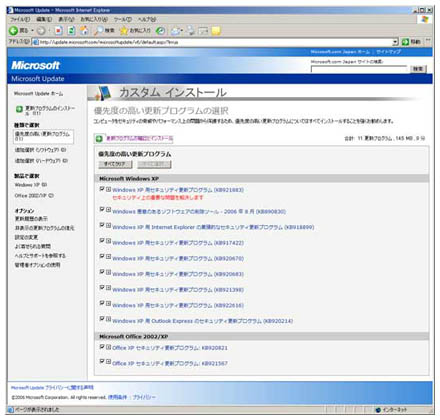Click the yellow folder toolbar icon
The width and height of the screenshot is (440, 420).
click(x=216, y=31)
